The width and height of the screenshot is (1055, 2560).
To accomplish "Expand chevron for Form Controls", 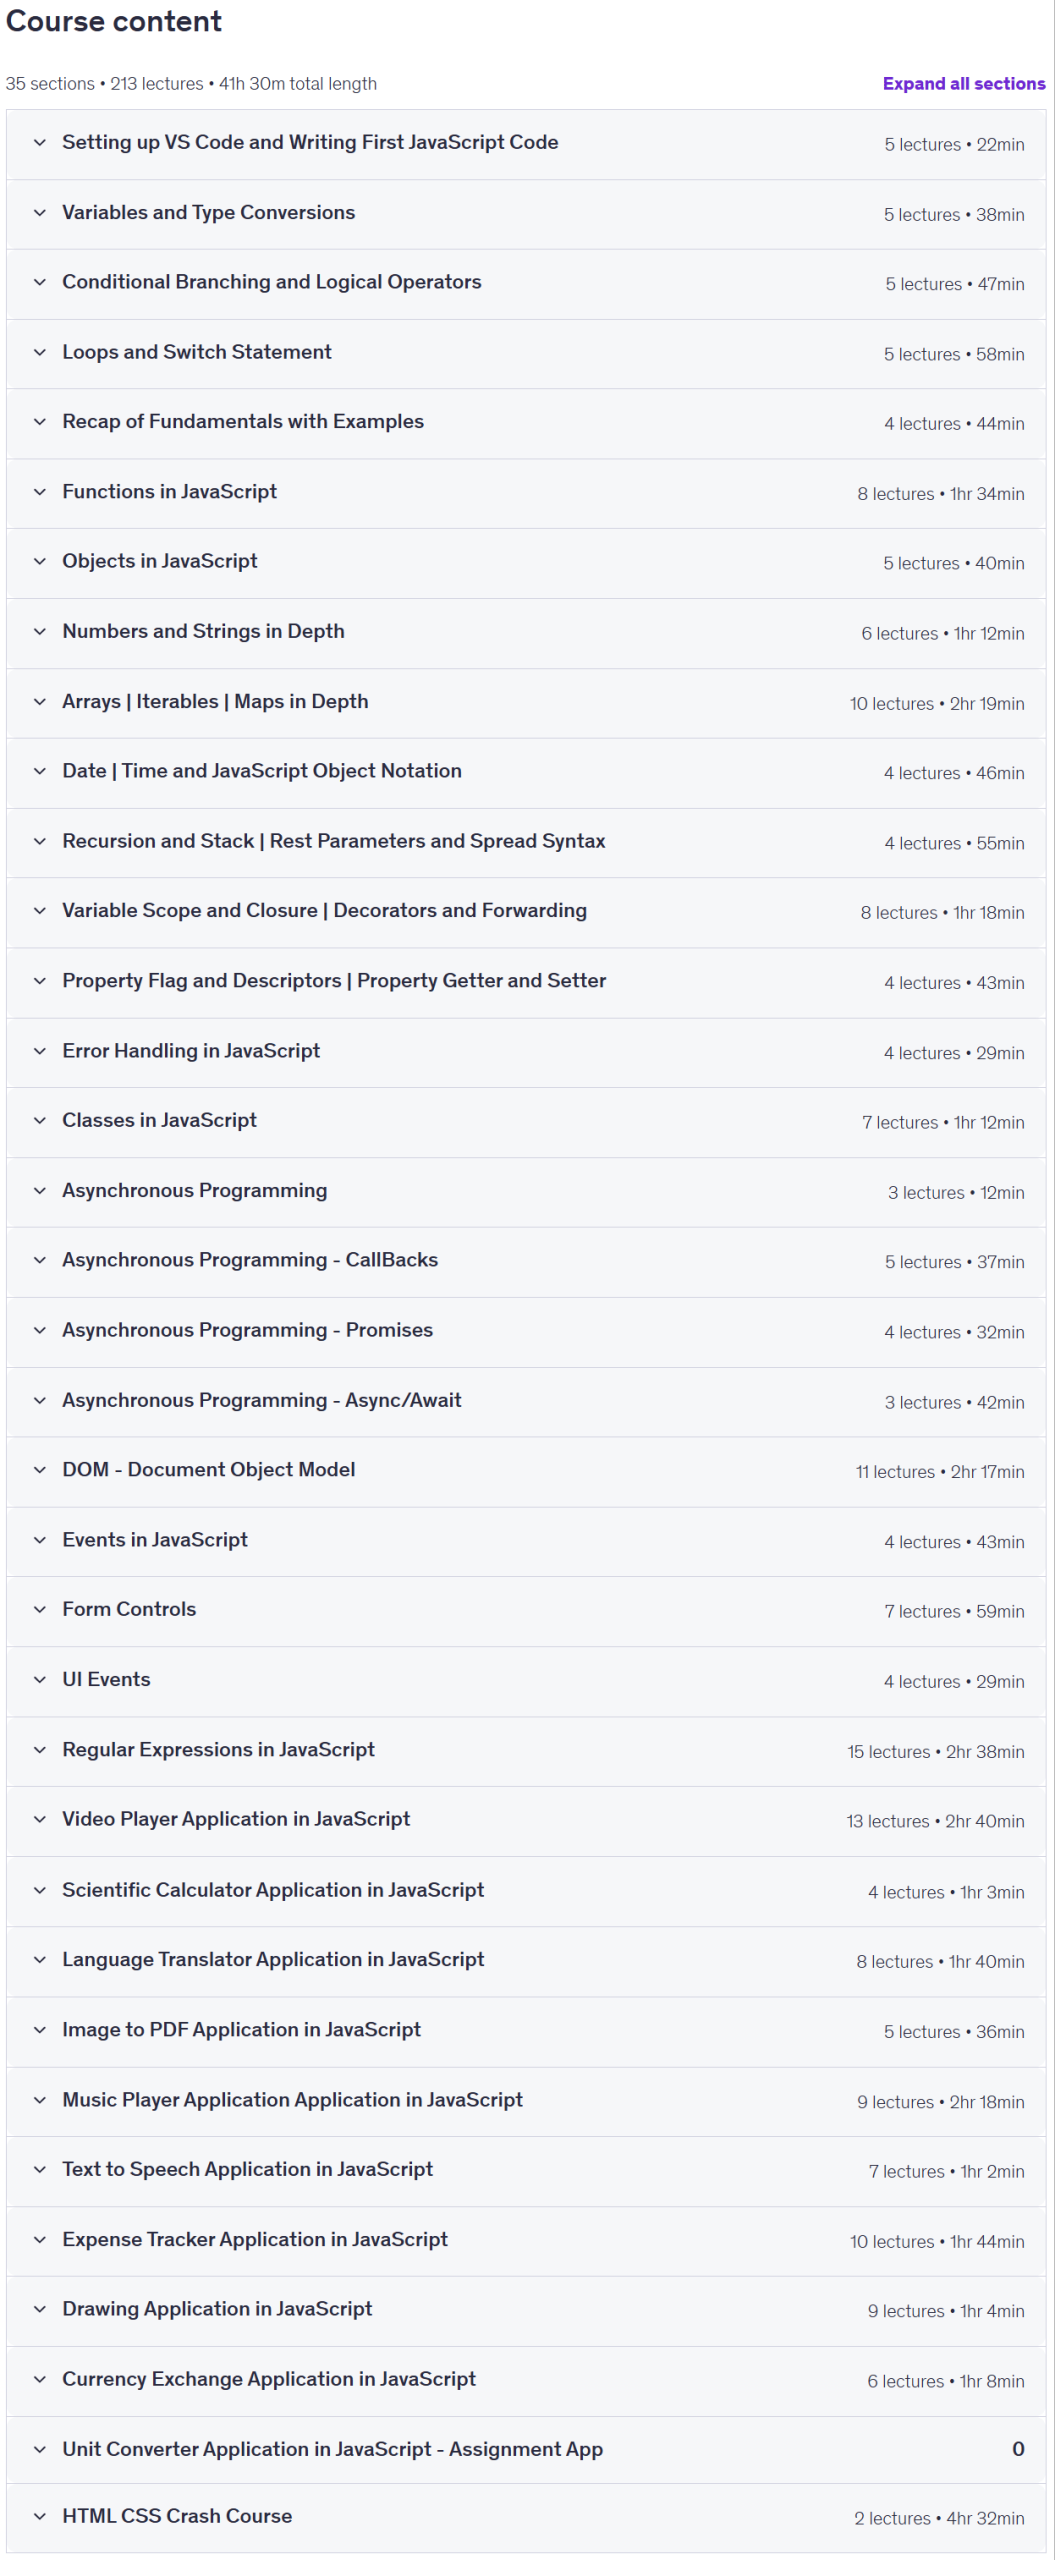I will pyautogui.click(x=40, y=1609).
